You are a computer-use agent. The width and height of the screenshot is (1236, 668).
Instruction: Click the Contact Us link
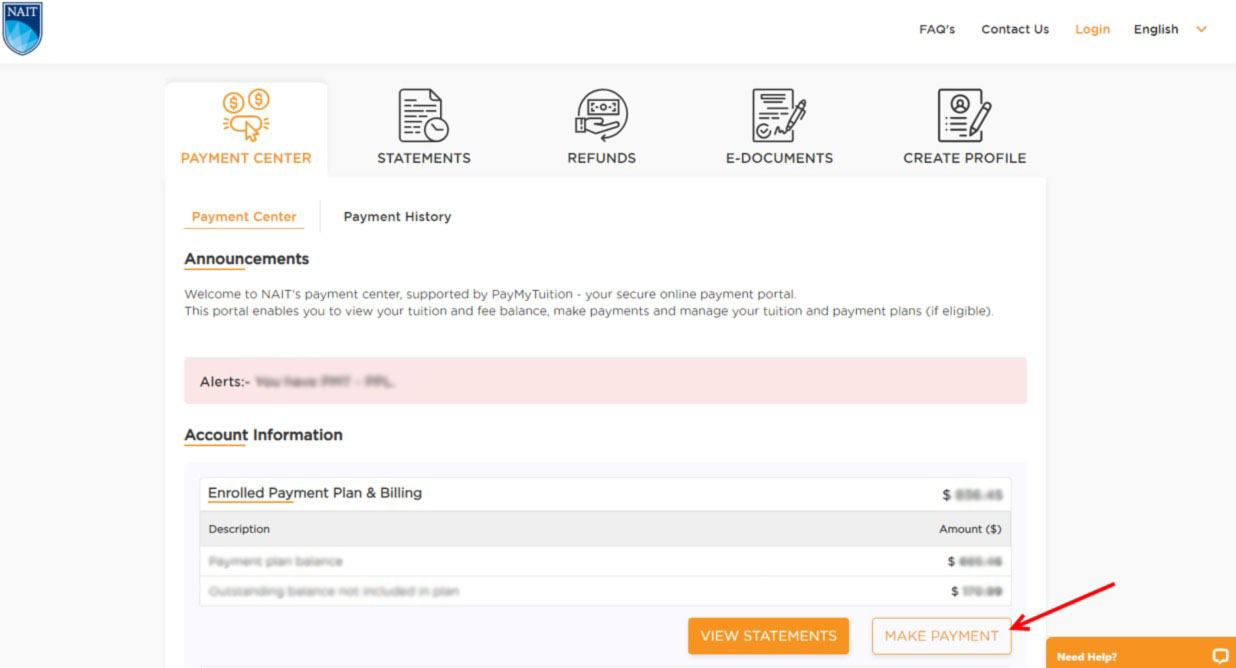[x=1015, y=29]
